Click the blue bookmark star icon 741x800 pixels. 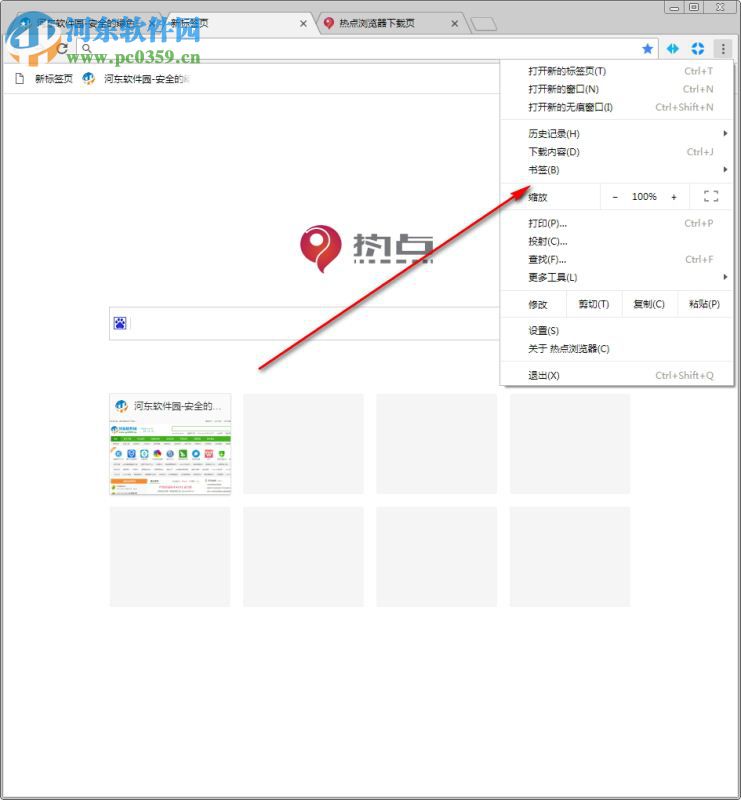pos(647,48)
